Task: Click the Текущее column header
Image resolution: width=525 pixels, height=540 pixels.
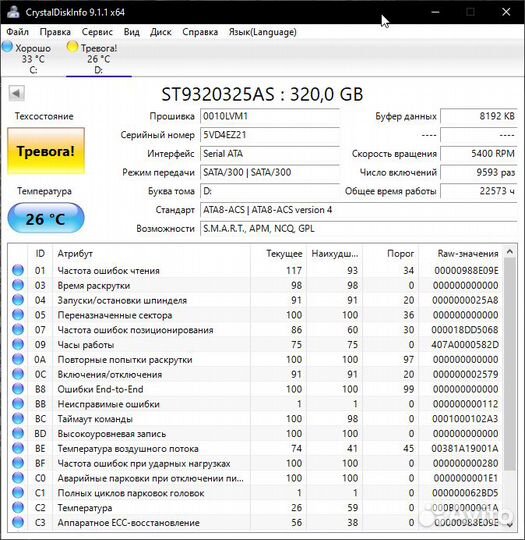Action: [278, 253]
